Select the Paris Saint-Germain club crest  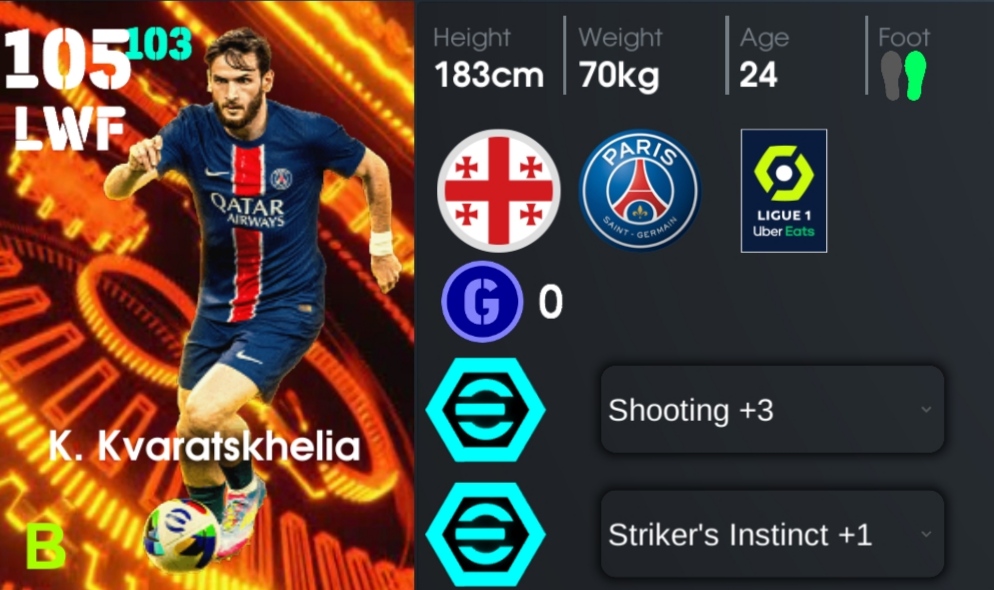coord(640,190)
